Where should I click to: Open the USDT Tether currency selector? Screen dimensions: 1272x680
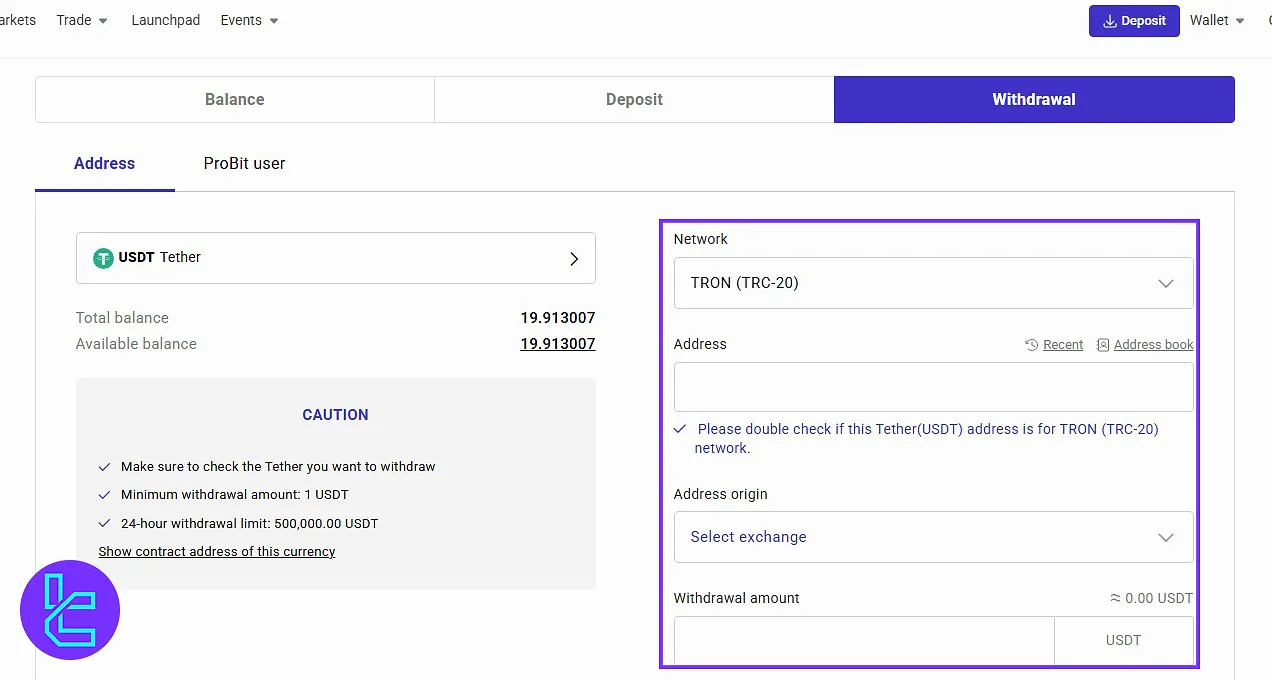pos(335,258)
